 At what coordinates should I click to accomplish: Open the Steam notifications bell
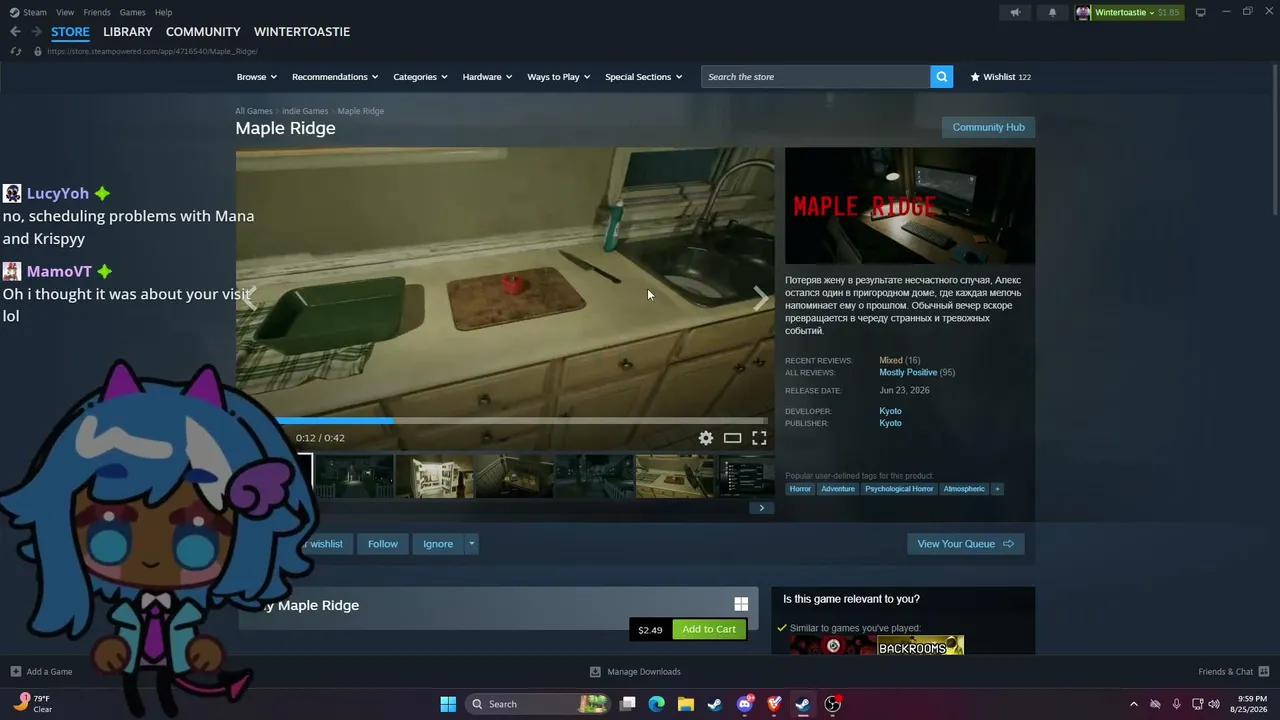1052,12
